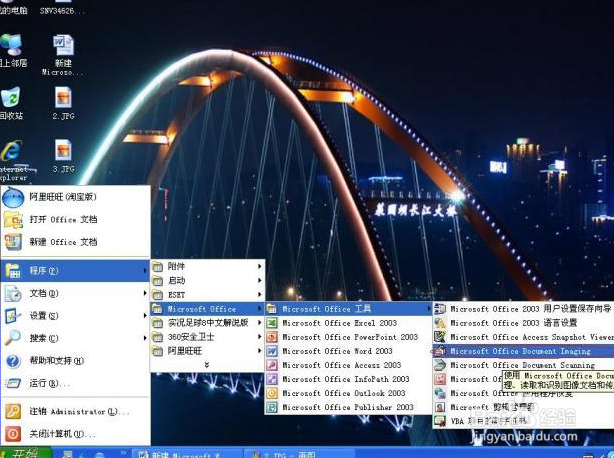Switch to 新建 Microsoft taskbar window

[x=187, y=453]
